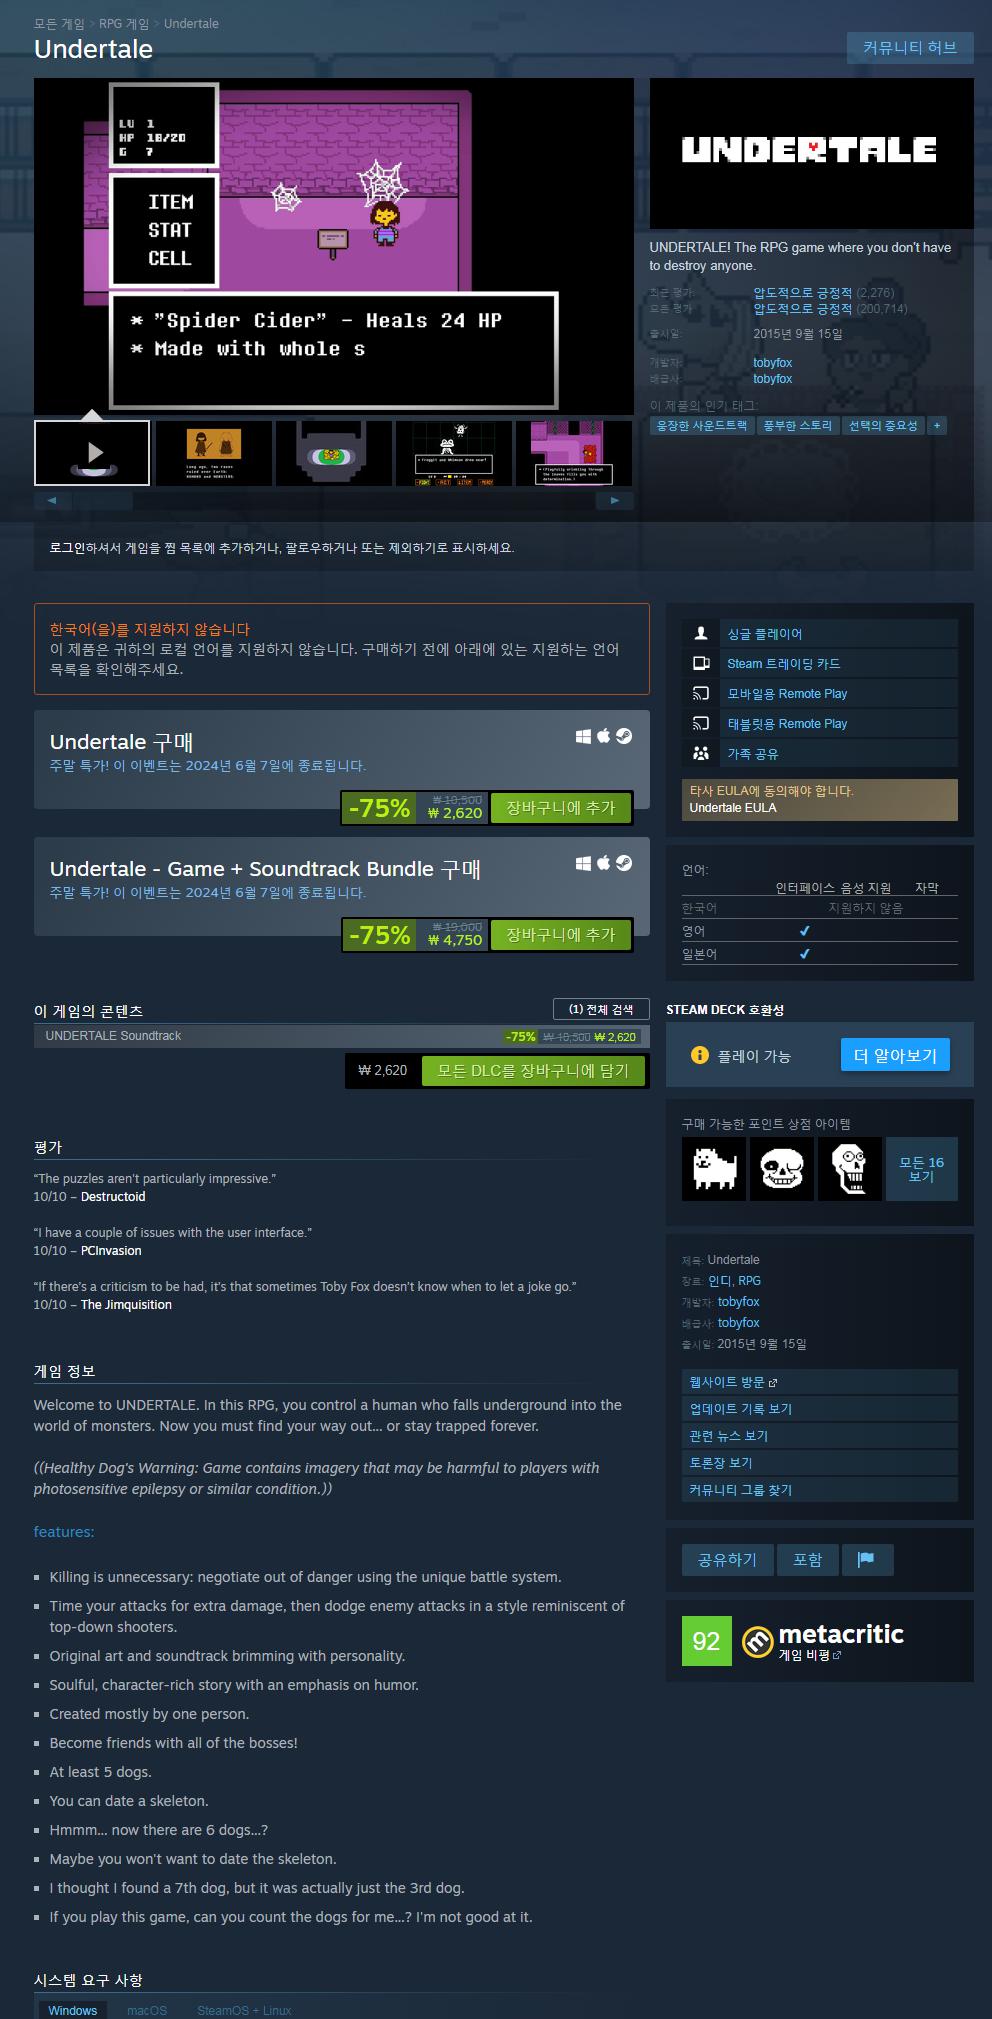Image resolution: width=992 pixels, height=2019 pixels.
Task: Open the Papyrus skull point shop item
Action: (850, 1168)
